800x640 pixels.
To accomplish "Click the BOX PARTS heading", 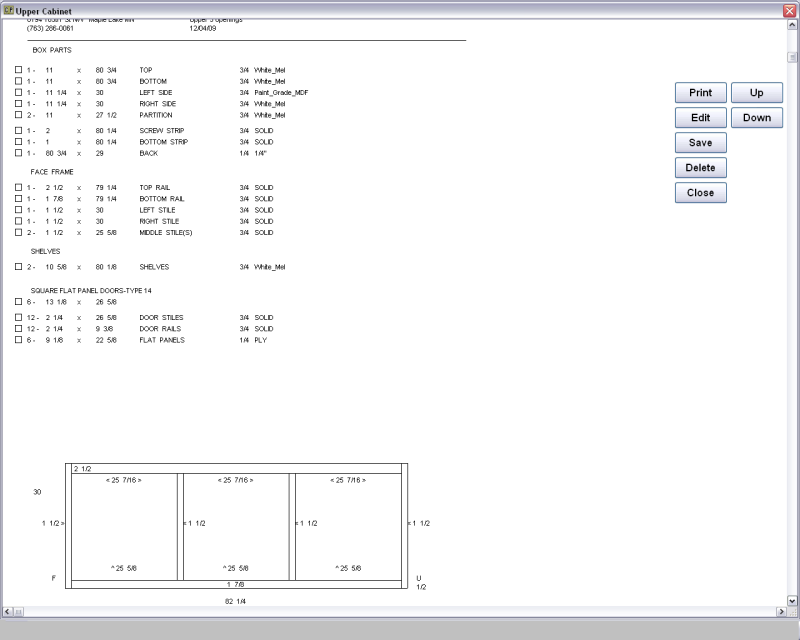I will [52, 50].
